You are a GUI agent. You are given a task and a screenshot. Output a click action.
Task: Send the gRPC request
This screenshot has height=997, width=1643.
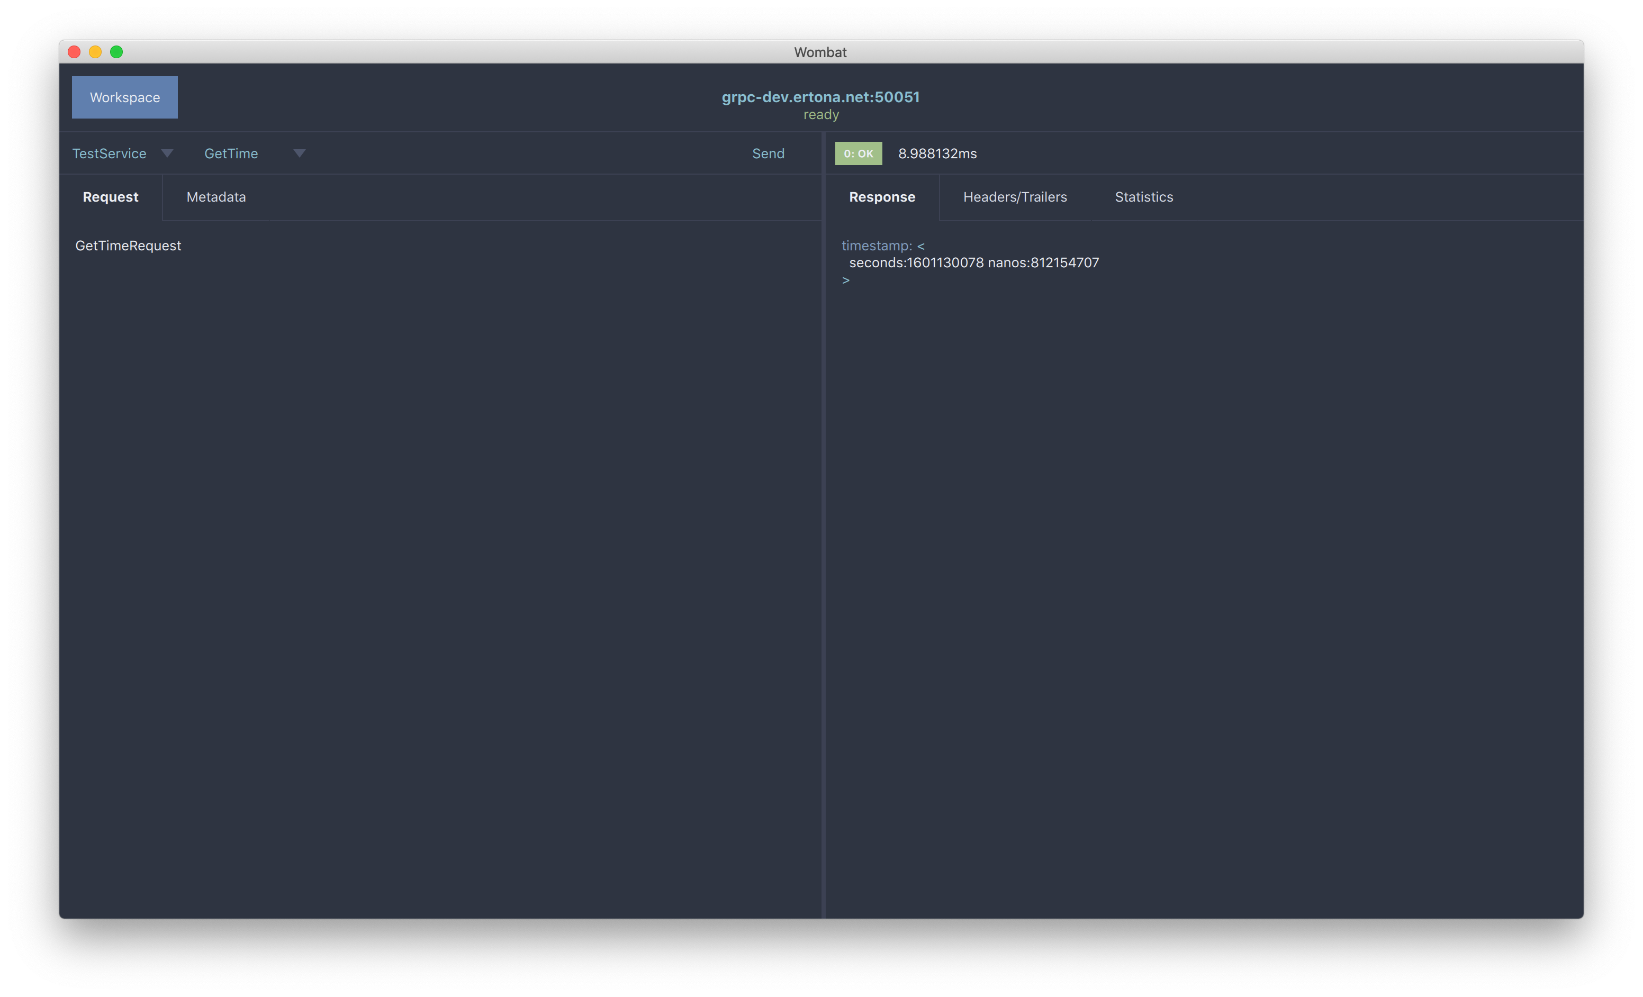tap(768, 153)
